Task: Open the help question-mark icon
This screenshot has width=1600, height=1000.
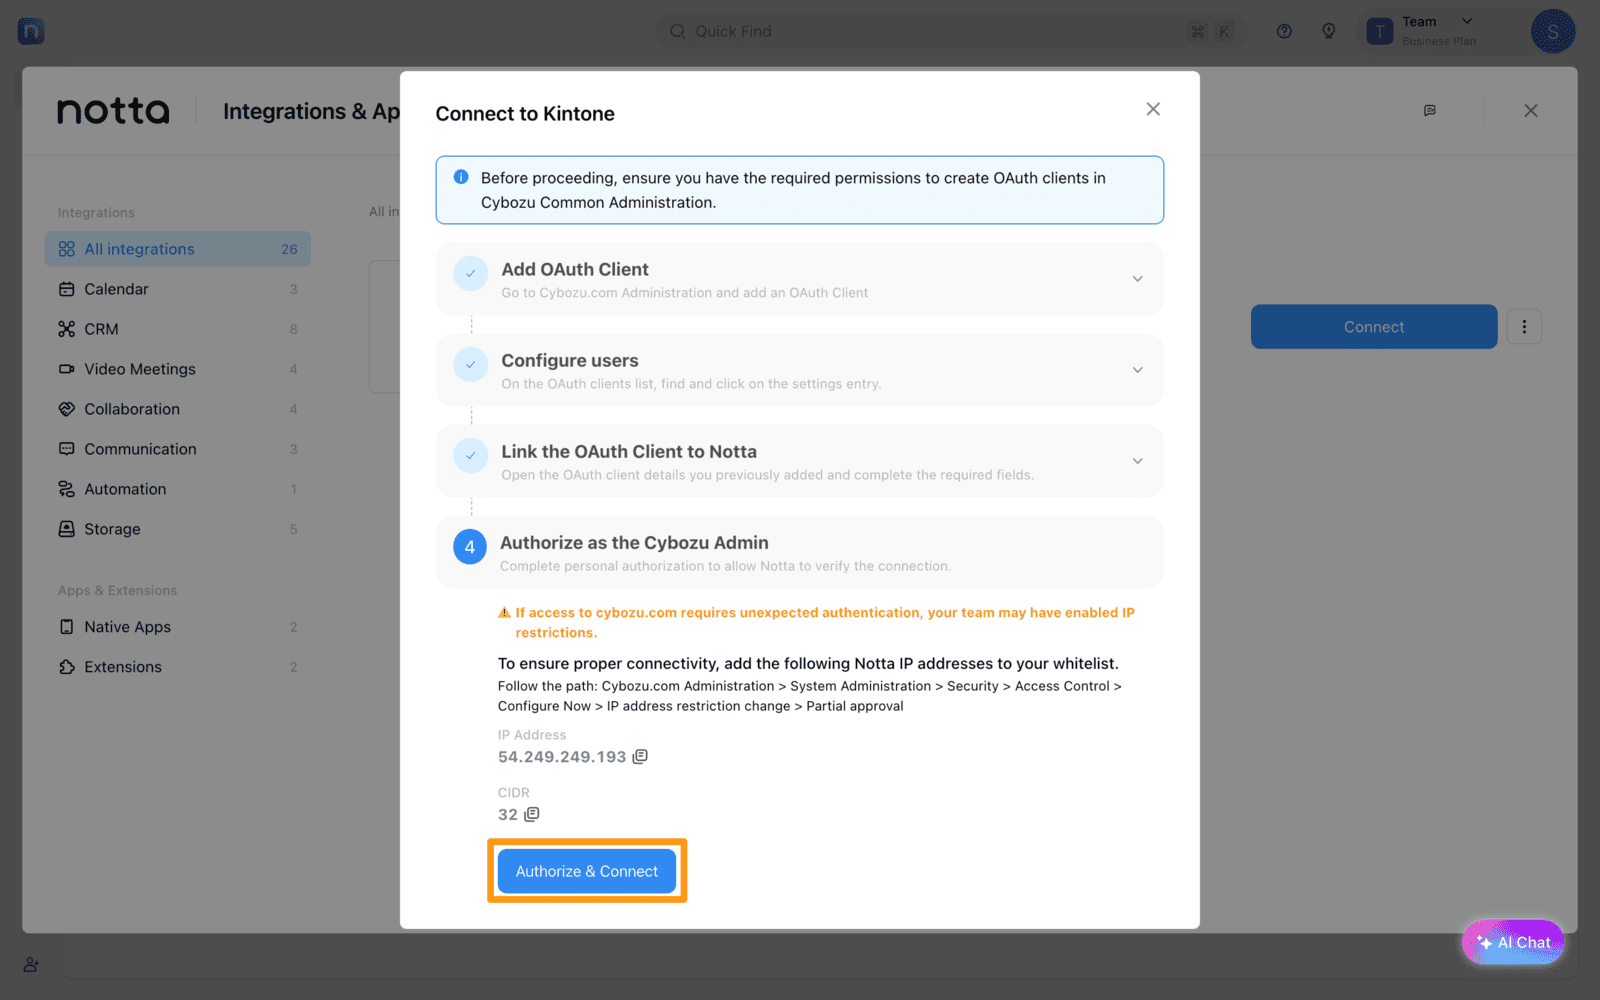Action: [1285, 31]
